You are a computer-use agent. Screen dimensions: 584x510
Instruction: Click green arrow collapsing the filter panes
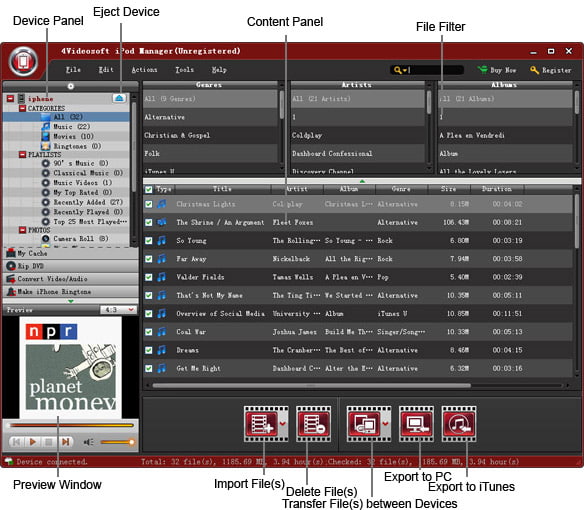(x=362, y=181)
